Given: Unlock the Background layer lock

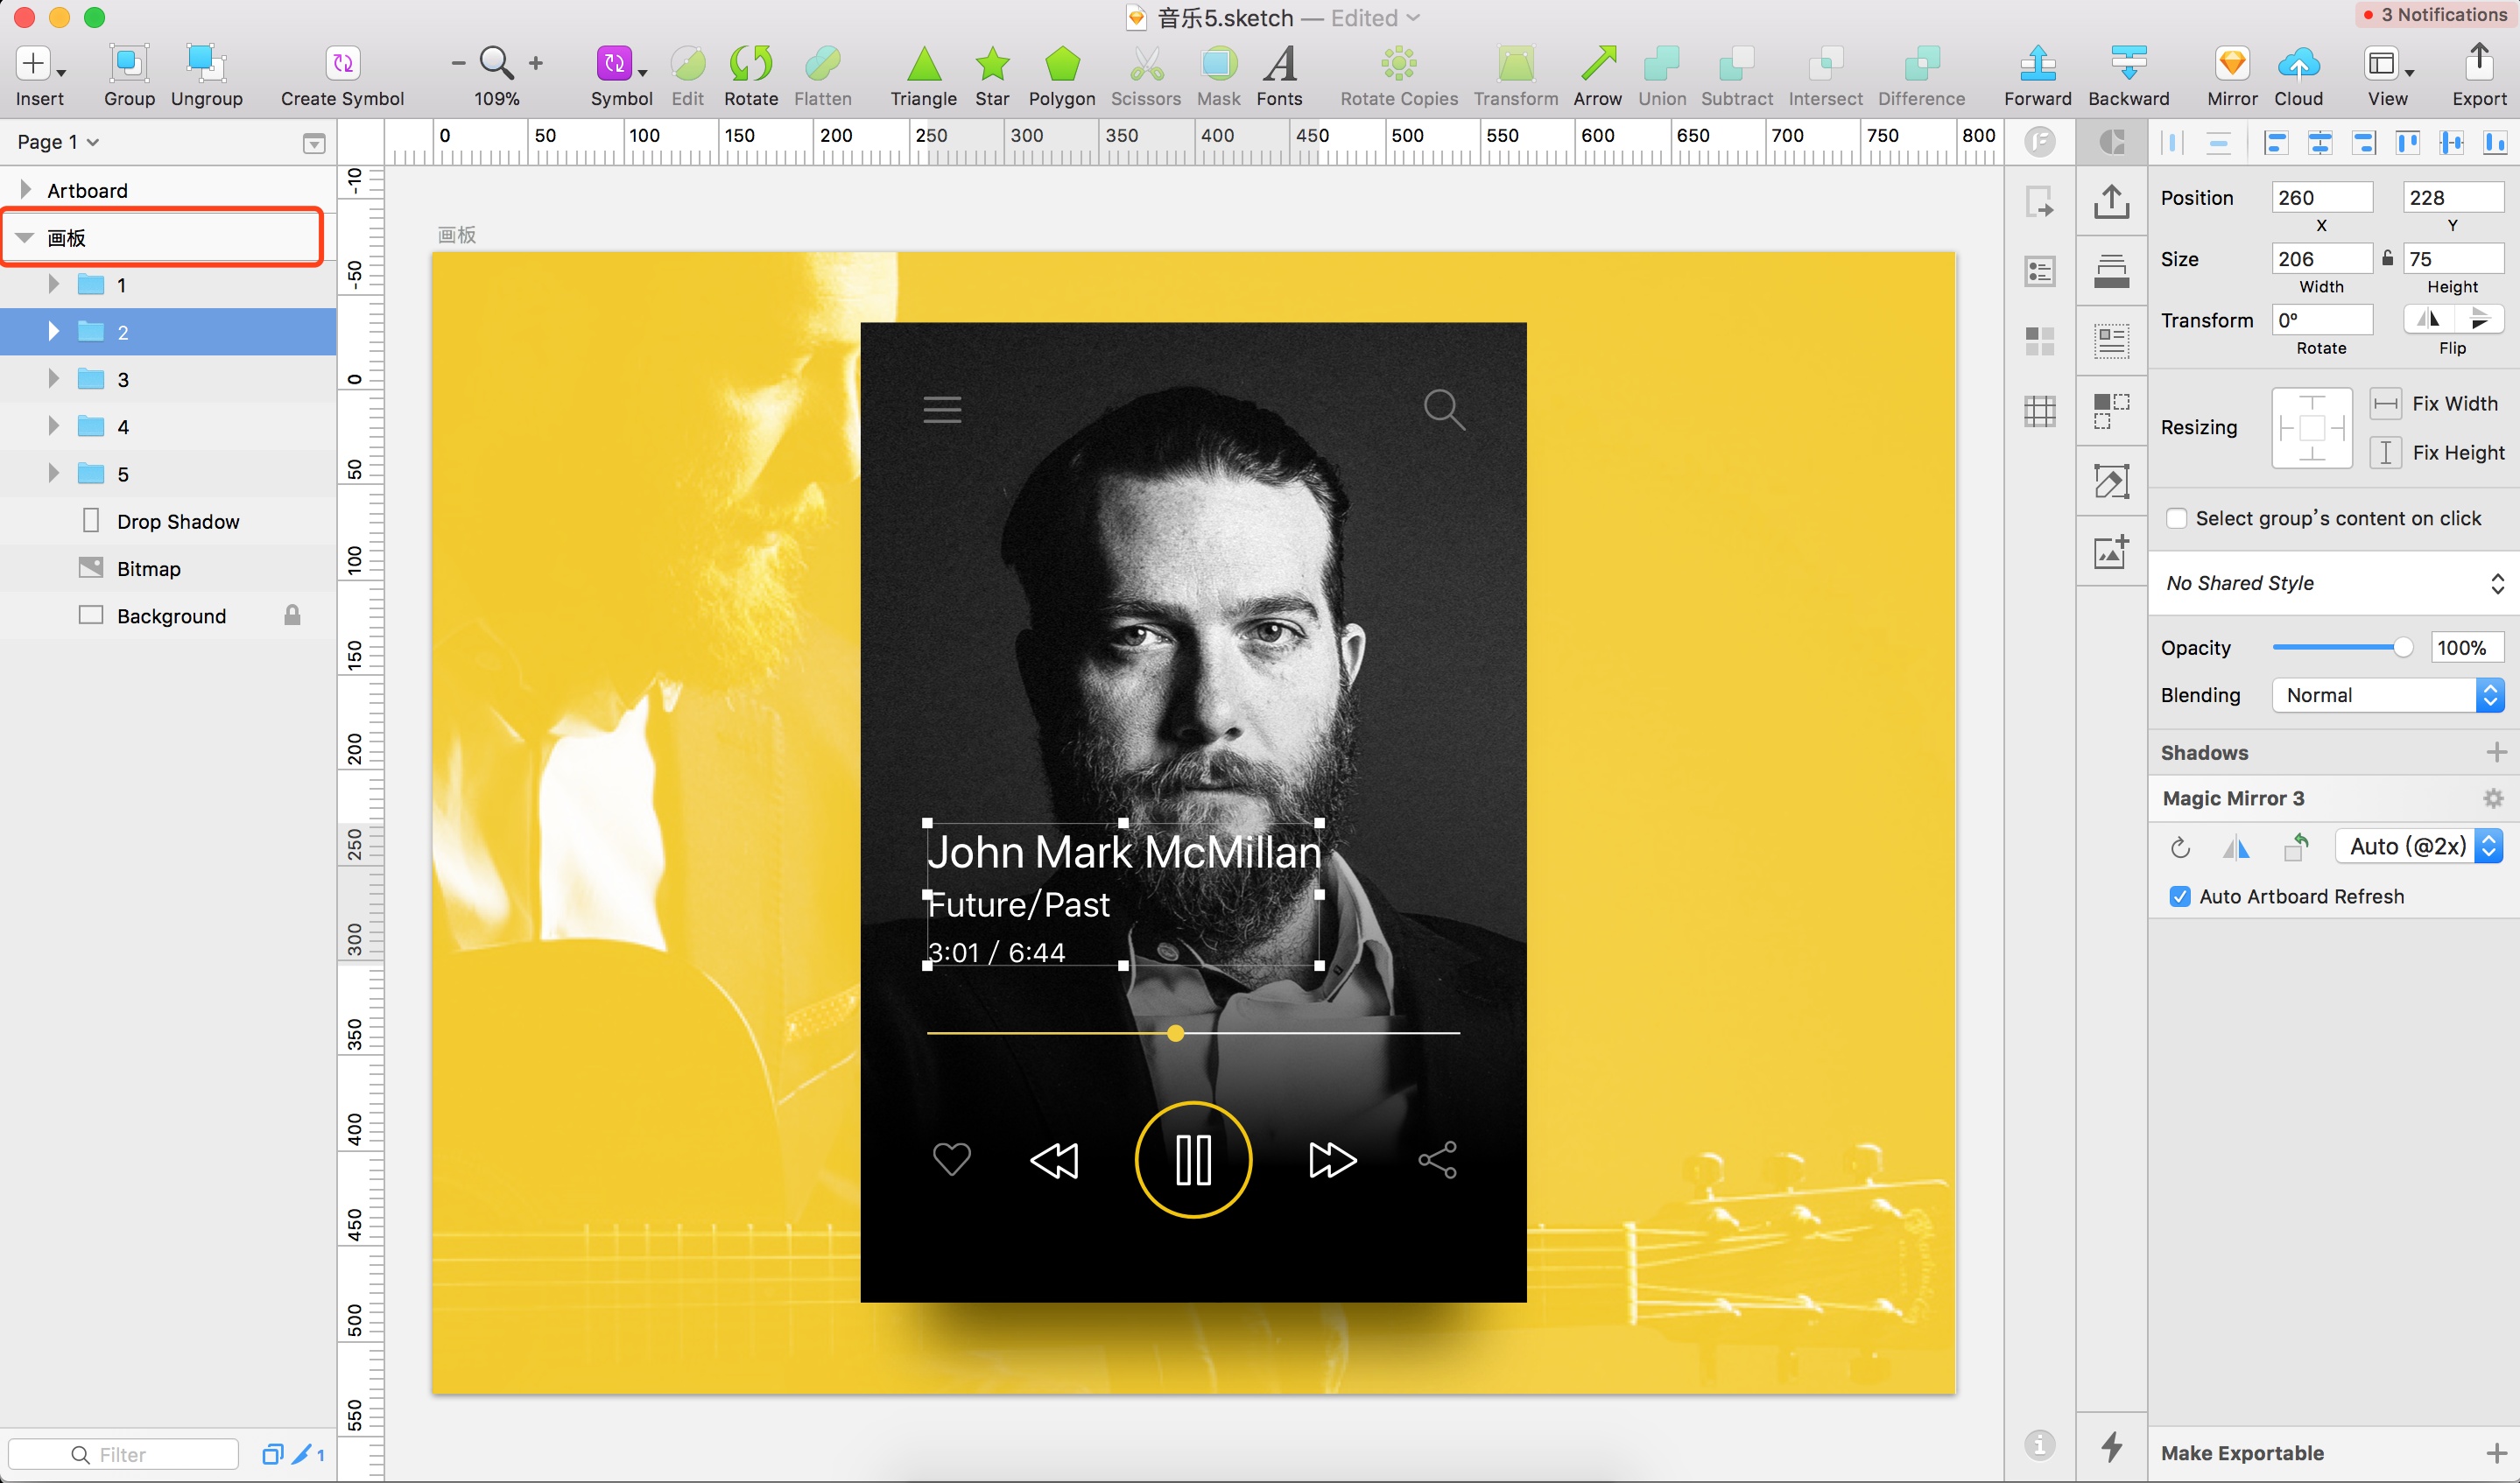Looking at the screenshot, I should point(292,615).
